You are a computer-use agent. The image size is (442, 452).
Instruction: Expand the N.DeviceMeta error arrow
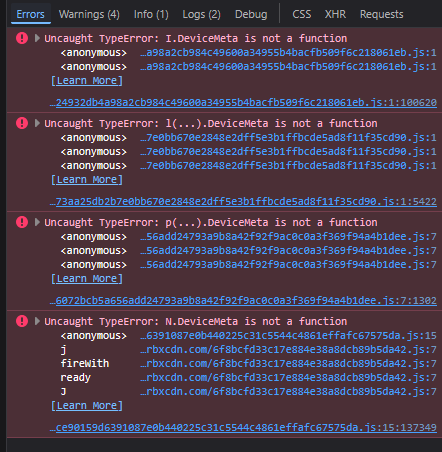click(x=37, y=321)
